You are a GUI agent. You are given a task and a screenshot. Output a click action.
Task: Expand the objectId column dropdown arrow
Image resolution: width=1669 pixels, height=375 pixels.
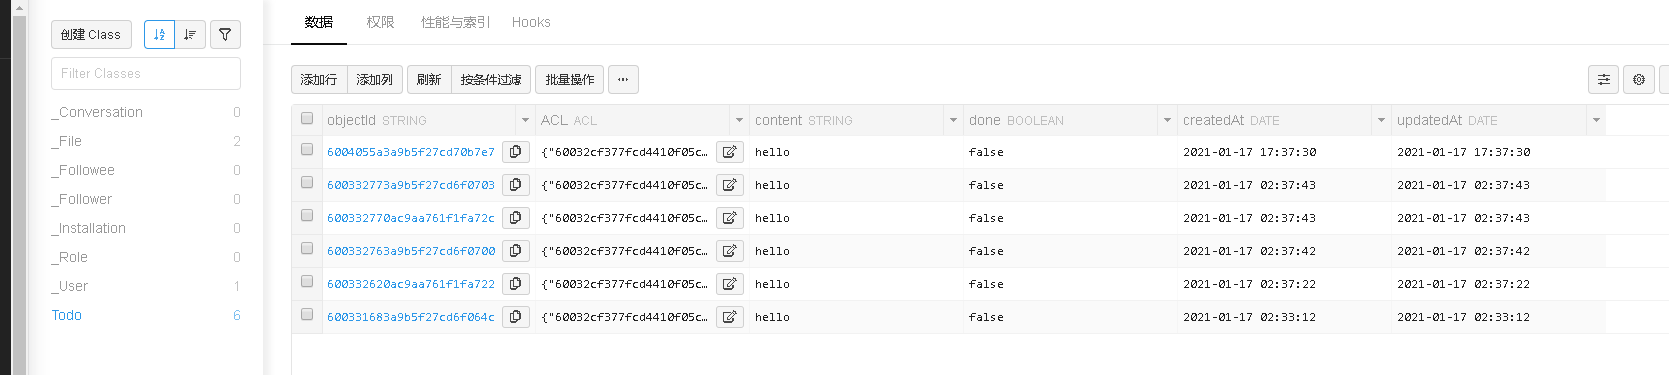(525, 120)
